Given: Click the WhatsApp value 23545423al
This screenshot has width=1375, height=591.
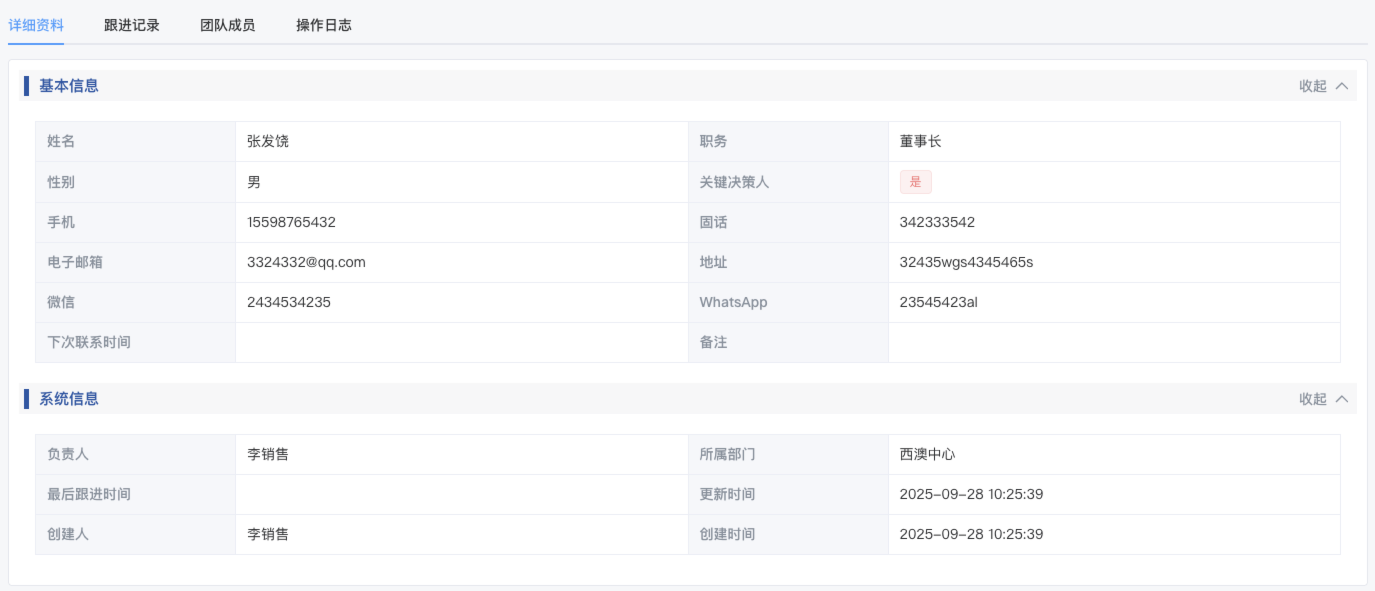Looking at the screenshot, I should coord(938,302).
